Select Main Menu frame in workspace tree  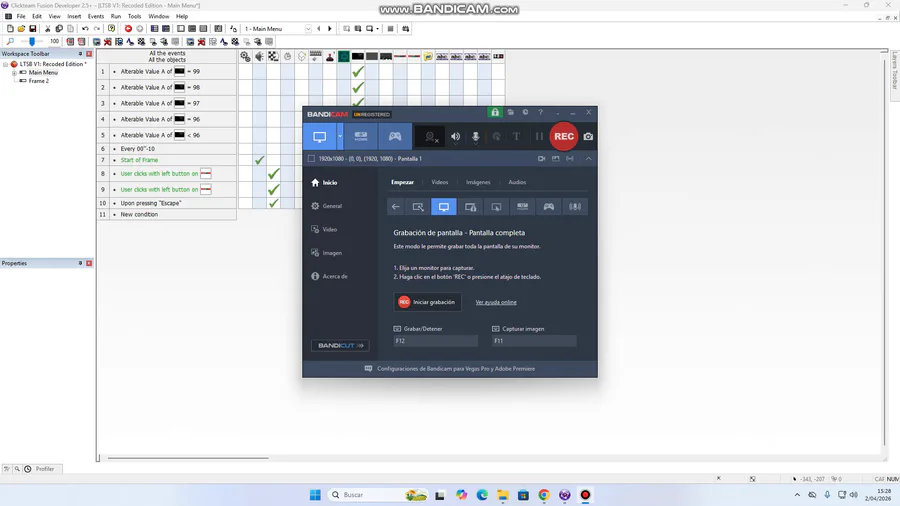coord(43,73)
